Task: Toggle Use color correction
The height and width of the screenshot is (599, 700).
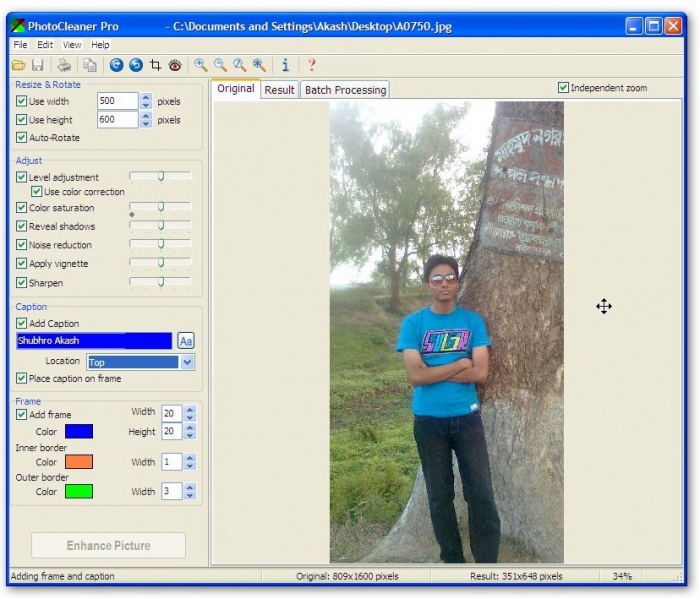Action: [x=37, y=192]
